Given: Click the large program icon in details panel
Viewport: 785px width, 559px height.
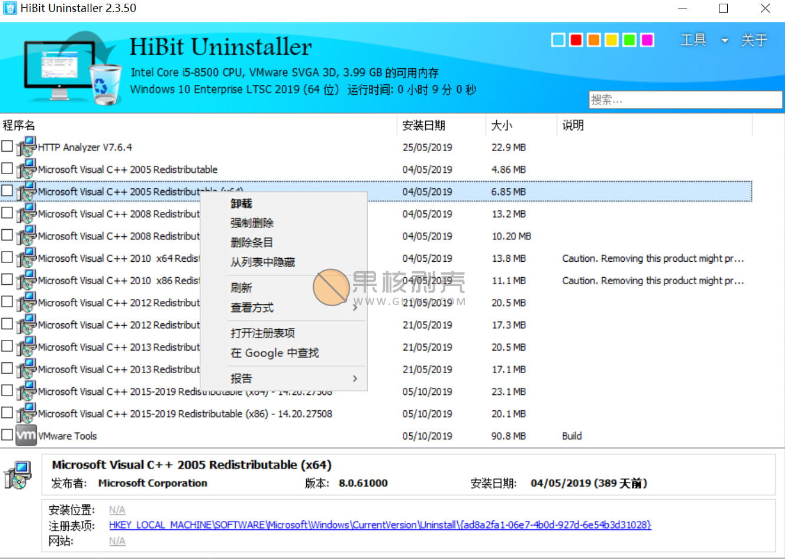Looking at the screenshot, I should 18,475.
